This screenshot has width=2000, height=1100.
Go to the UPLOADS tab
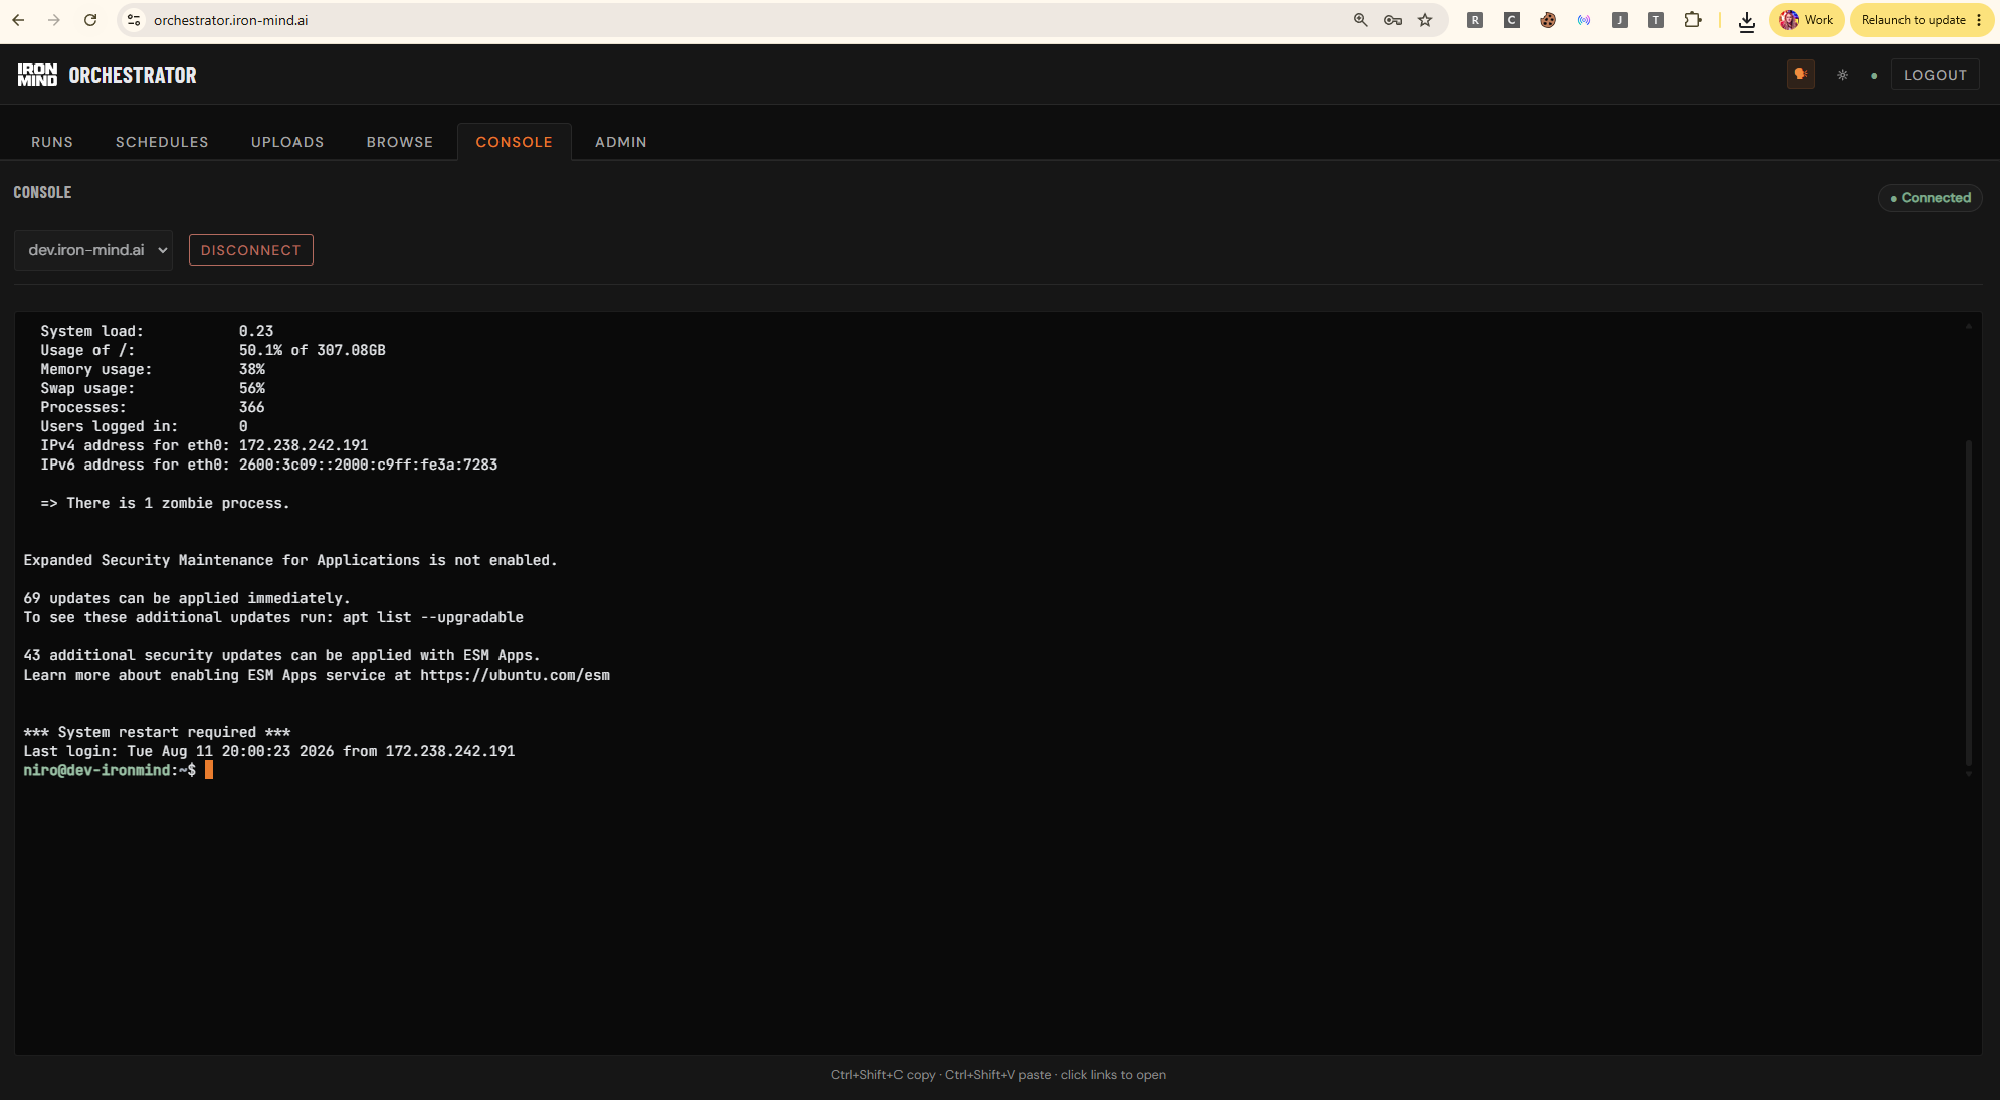point(288,142)
